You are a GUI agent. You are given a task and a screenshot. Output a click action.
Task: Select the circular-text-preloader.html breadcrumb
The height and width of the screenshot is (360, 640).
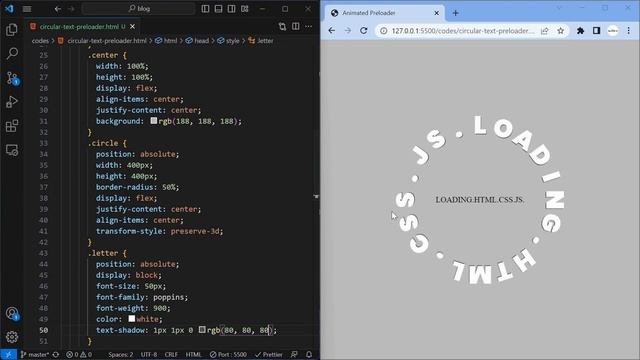[102, 41]
